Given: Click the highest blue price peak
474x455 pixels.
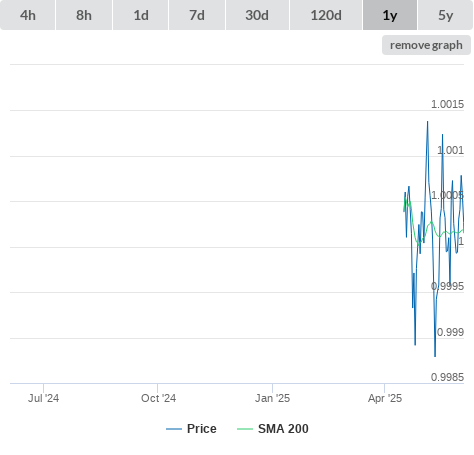Looking at the screenshot, I should [x=428, y=122].
